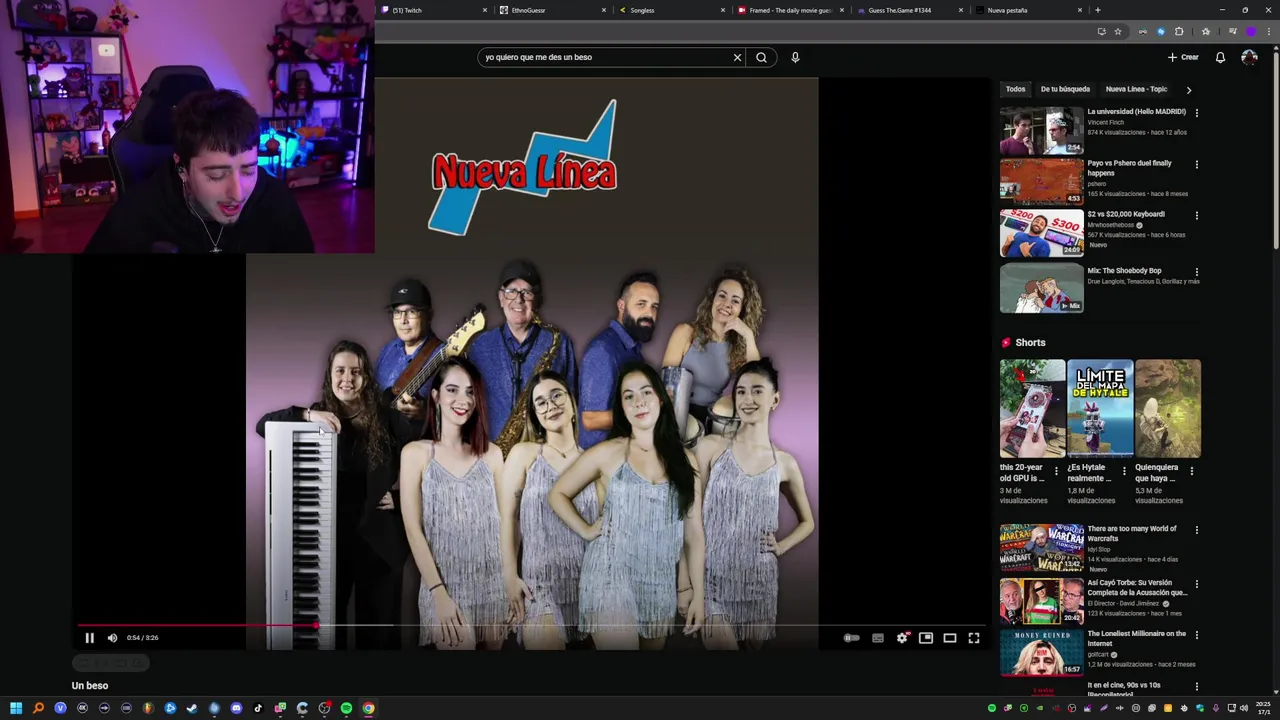Open options for Payo vs Pshero video

pyautogui.click(x=1196, y=164)
